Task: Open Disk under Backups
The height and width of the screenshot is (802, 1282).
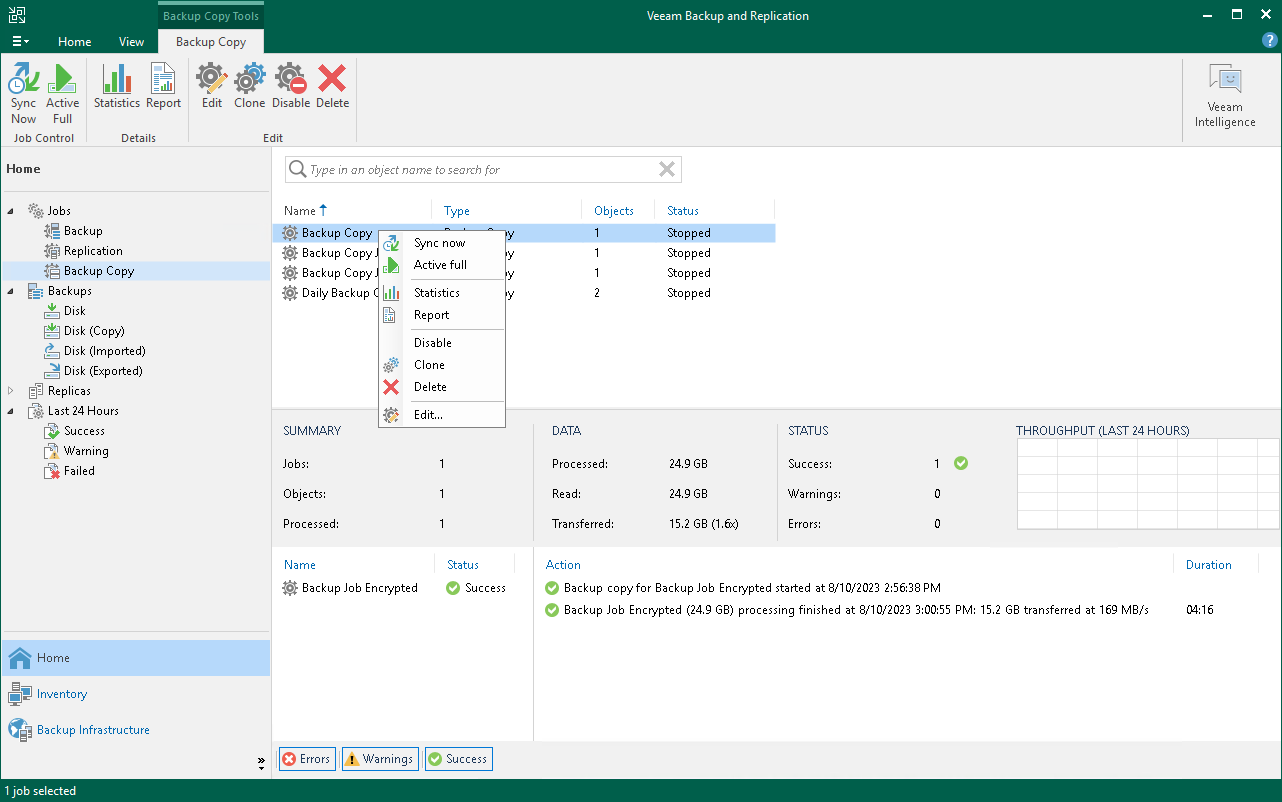Action: 75,311
